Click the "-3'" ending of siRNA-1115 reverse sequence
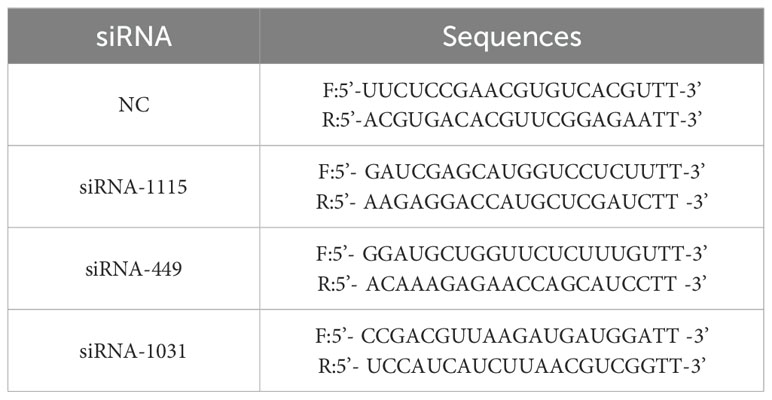 coord(693,200)
